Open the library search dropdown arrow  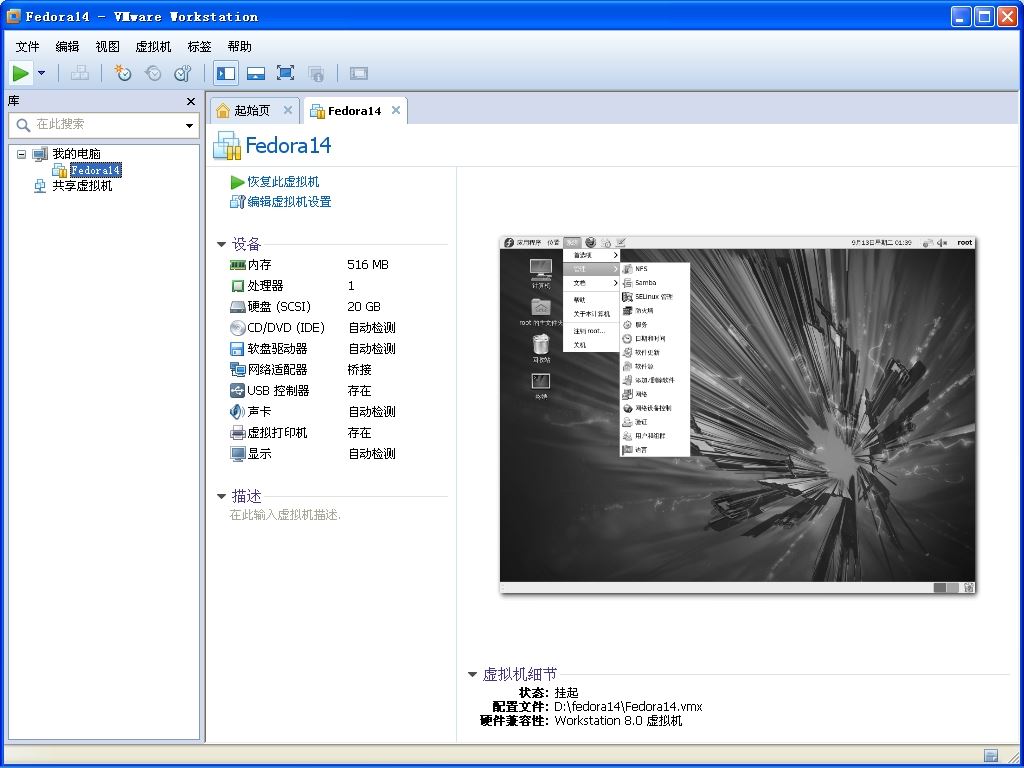coord(189,125)
